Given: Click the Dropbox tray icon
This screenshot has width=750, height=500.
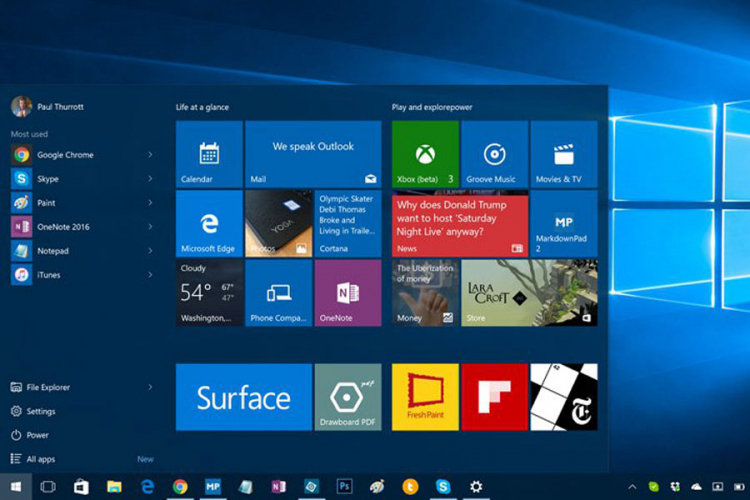Looking at the screenshot, I should [x=675, y=487].
